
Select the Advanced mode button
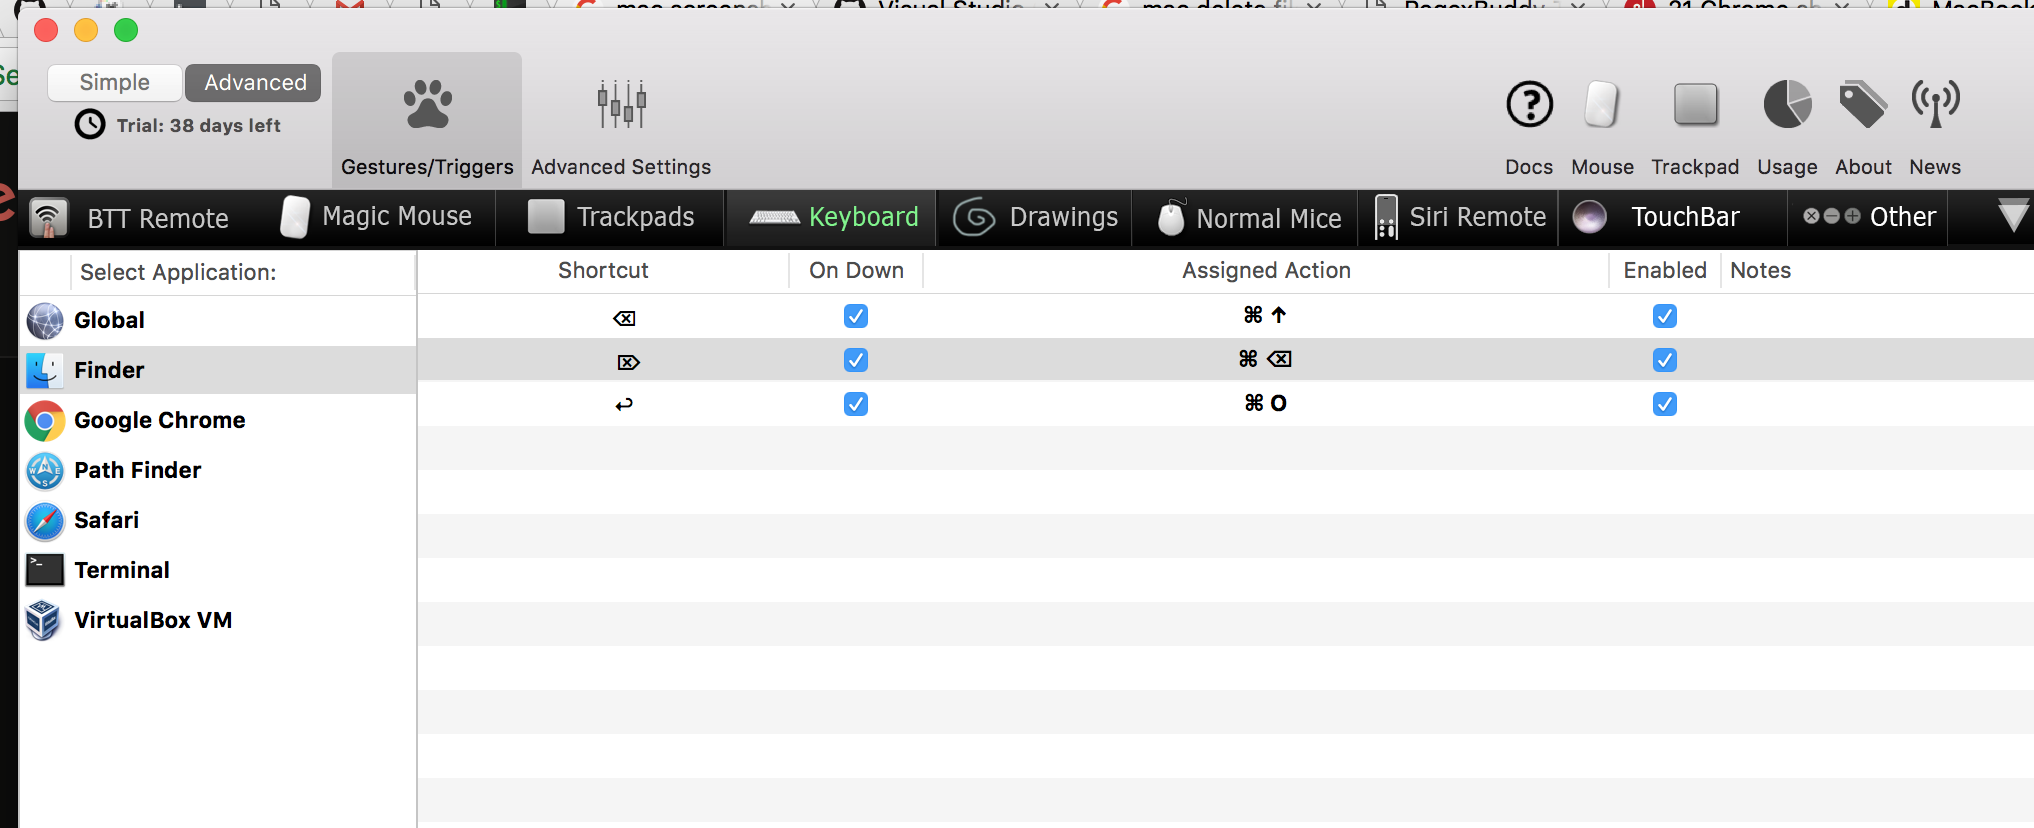pyautogui.click(x=254, y=83)
